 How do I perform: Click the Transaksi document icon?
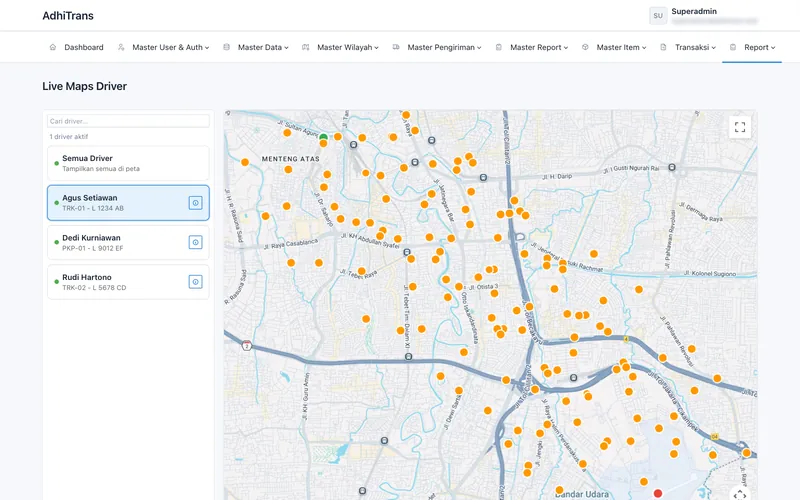click(663, 47)
